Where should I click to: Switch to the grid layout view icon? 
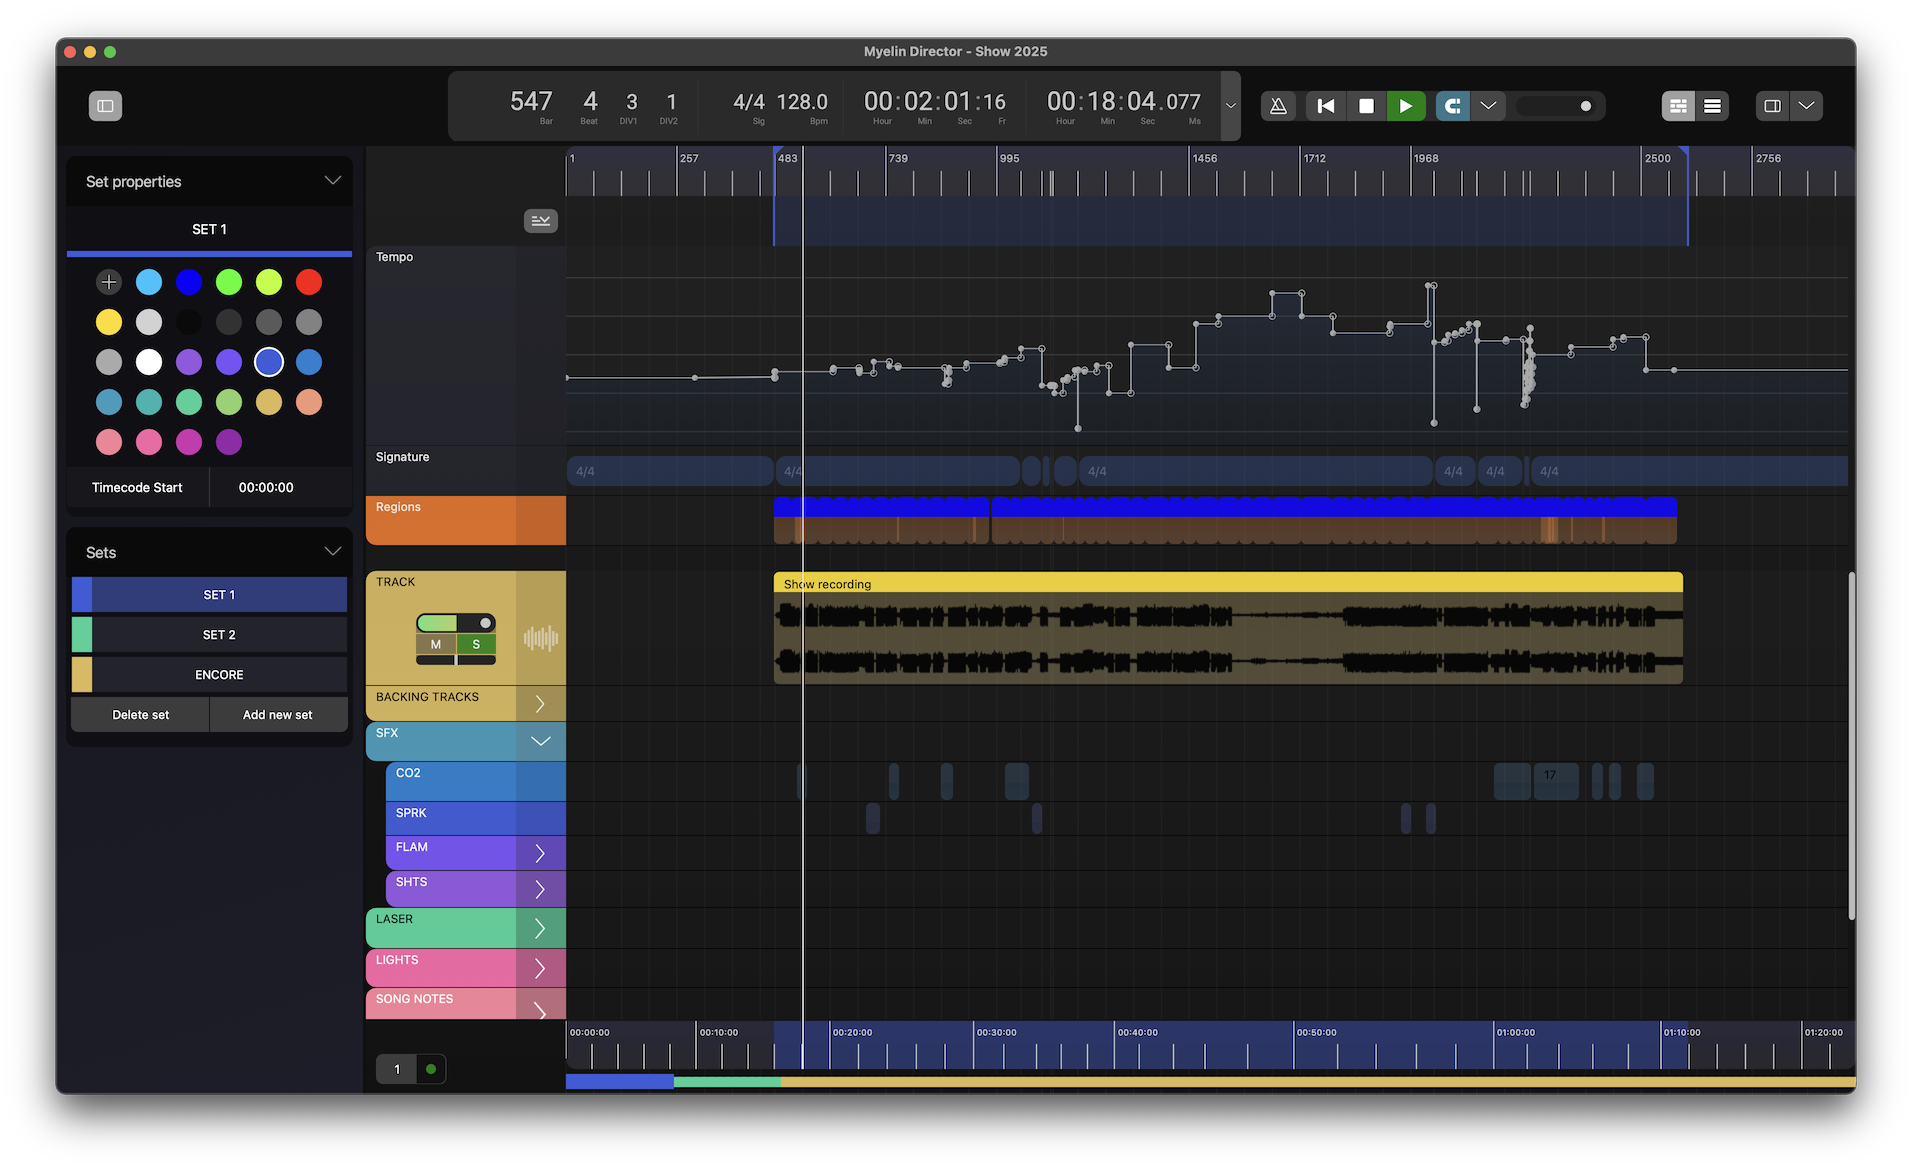tap(1678, 106)
